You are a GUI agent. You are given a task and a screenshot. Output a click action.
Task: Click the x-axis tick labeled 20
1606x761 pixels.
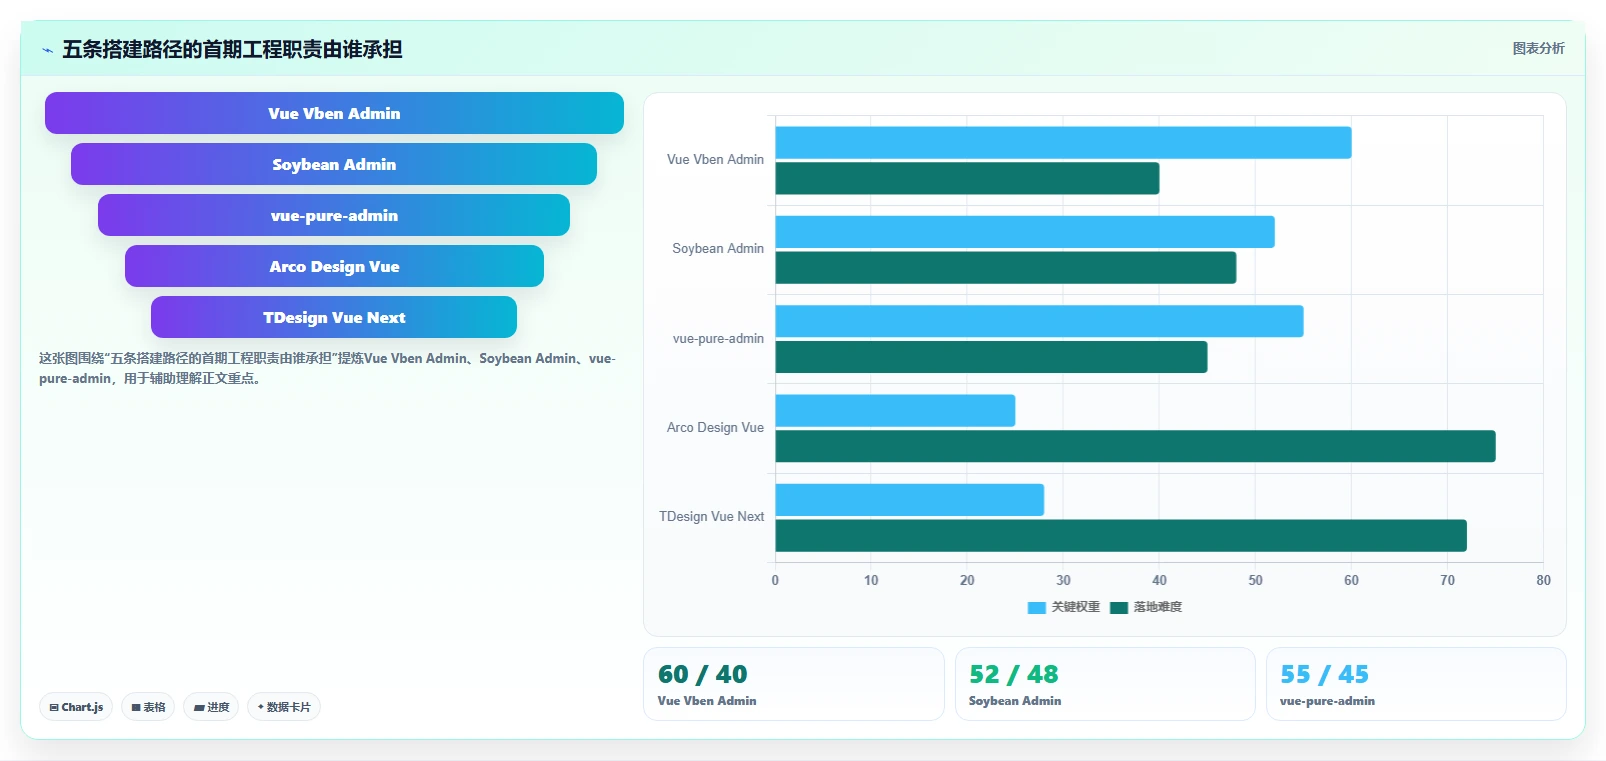pos(967,580)
